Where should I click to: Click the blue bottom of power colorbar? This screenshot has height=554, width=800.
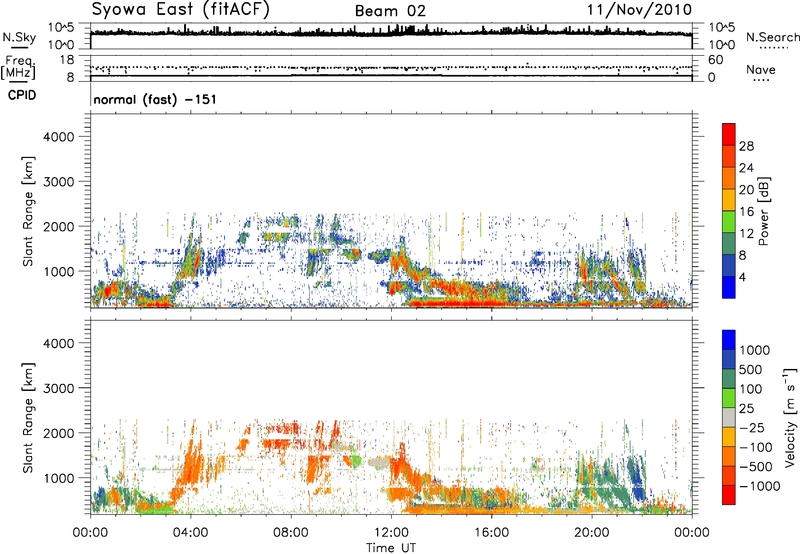coord(729,287)
